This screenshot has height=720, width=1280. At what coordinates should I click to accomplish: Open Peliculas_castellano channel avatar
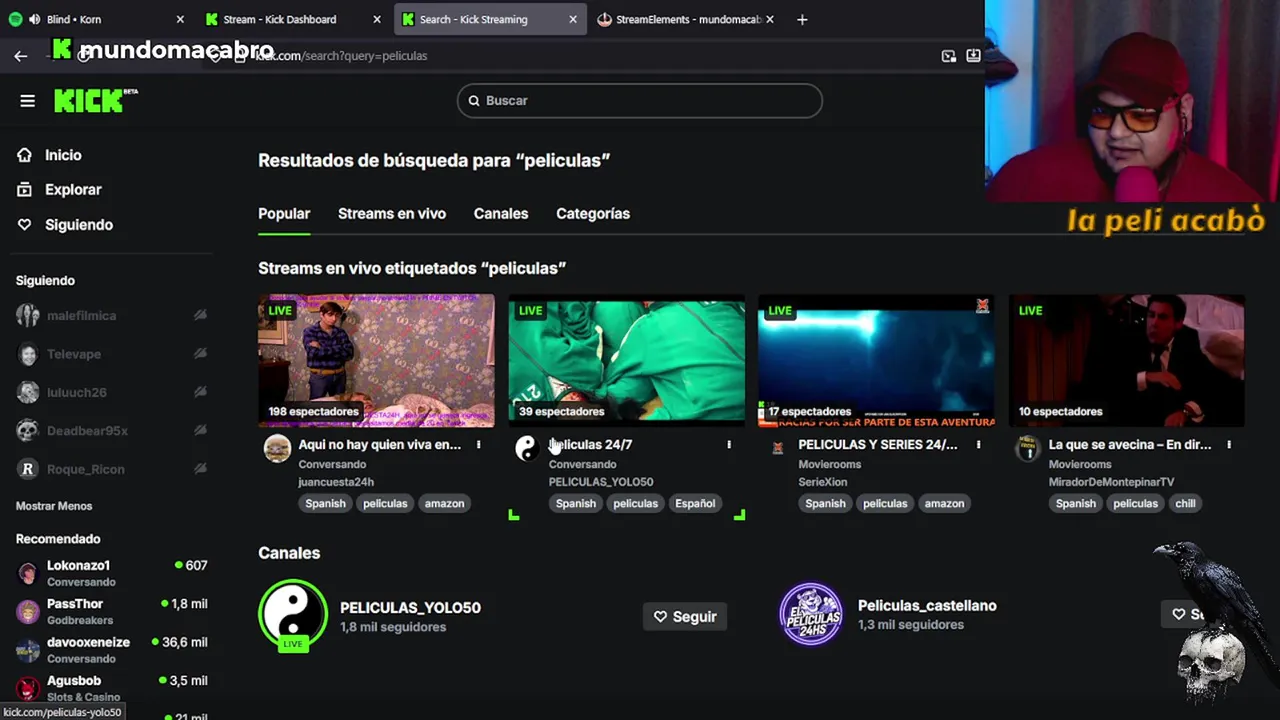click(x=811, y=614)
